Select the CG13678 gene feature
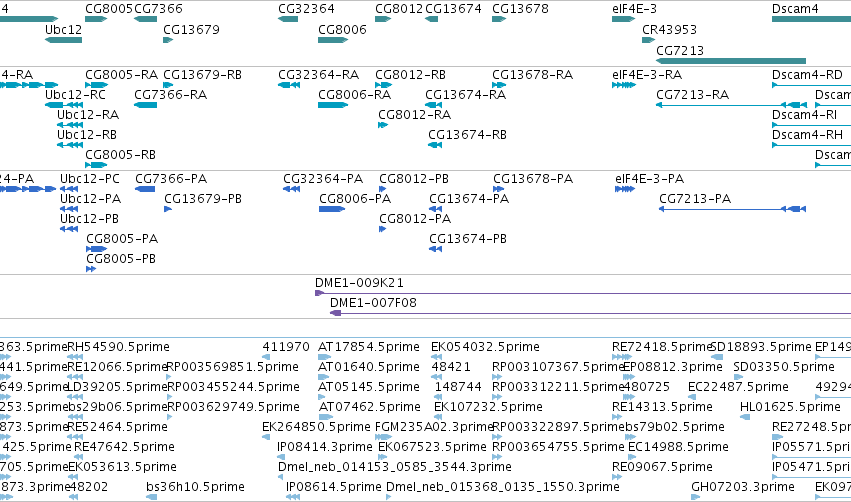The width and height of the screenshot is (851, 502). 499,19
